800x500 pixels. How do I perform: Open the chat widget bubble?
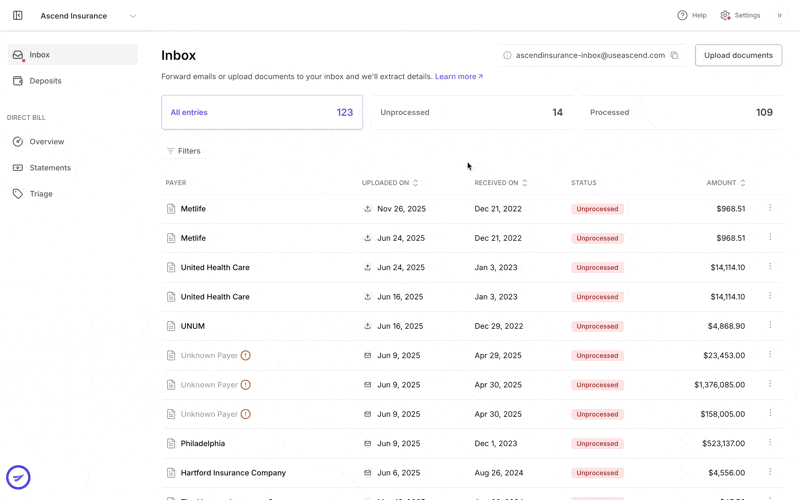pos(18,478)
